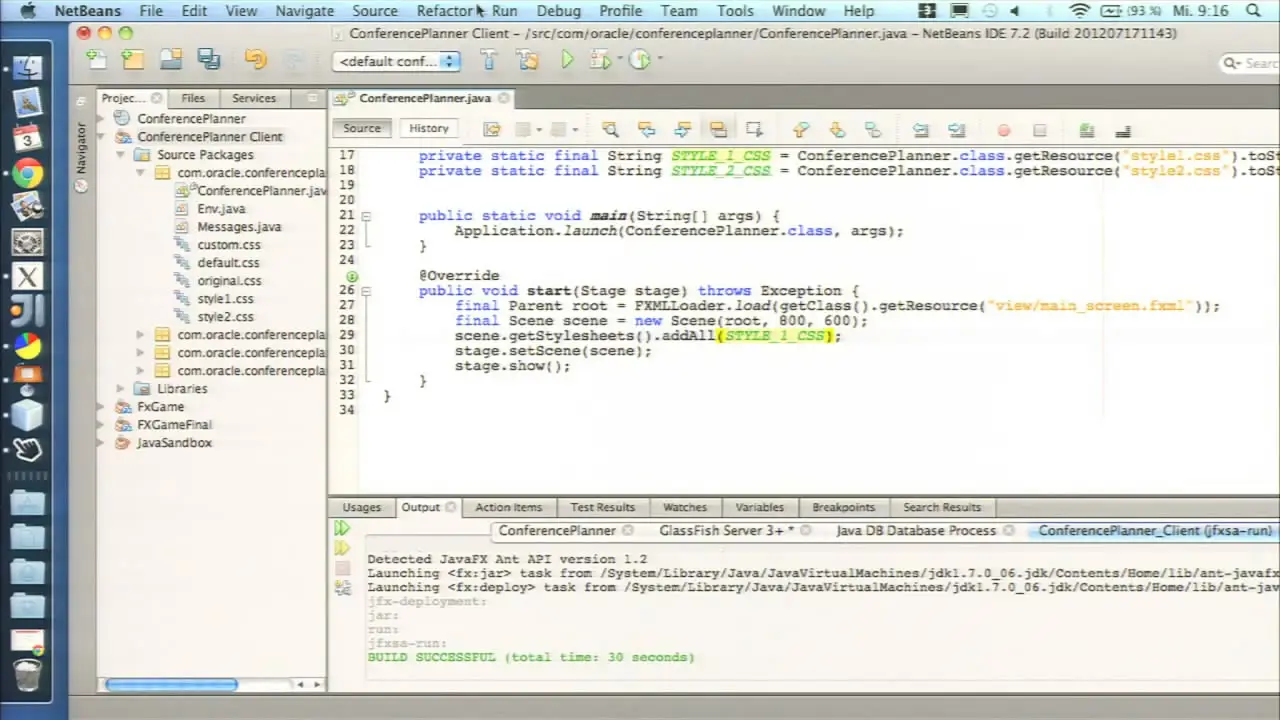Open the Test Results tab
This screenshot has height=720, width=1280.
tap(602, 507)
